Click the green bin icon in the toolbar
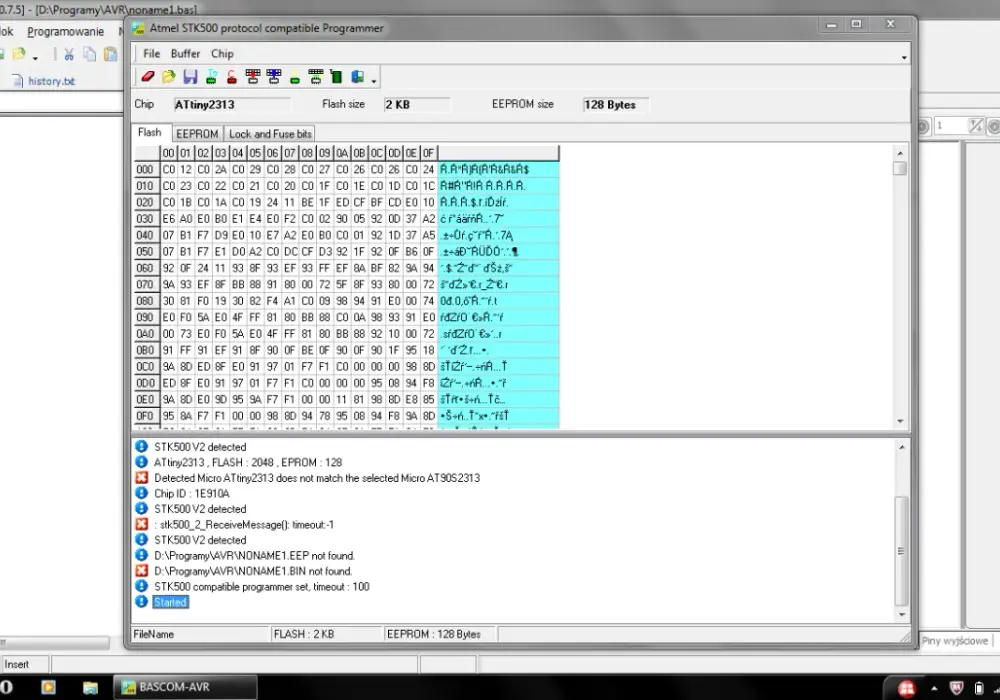The image size is (1000, 700). pos(336,77)
